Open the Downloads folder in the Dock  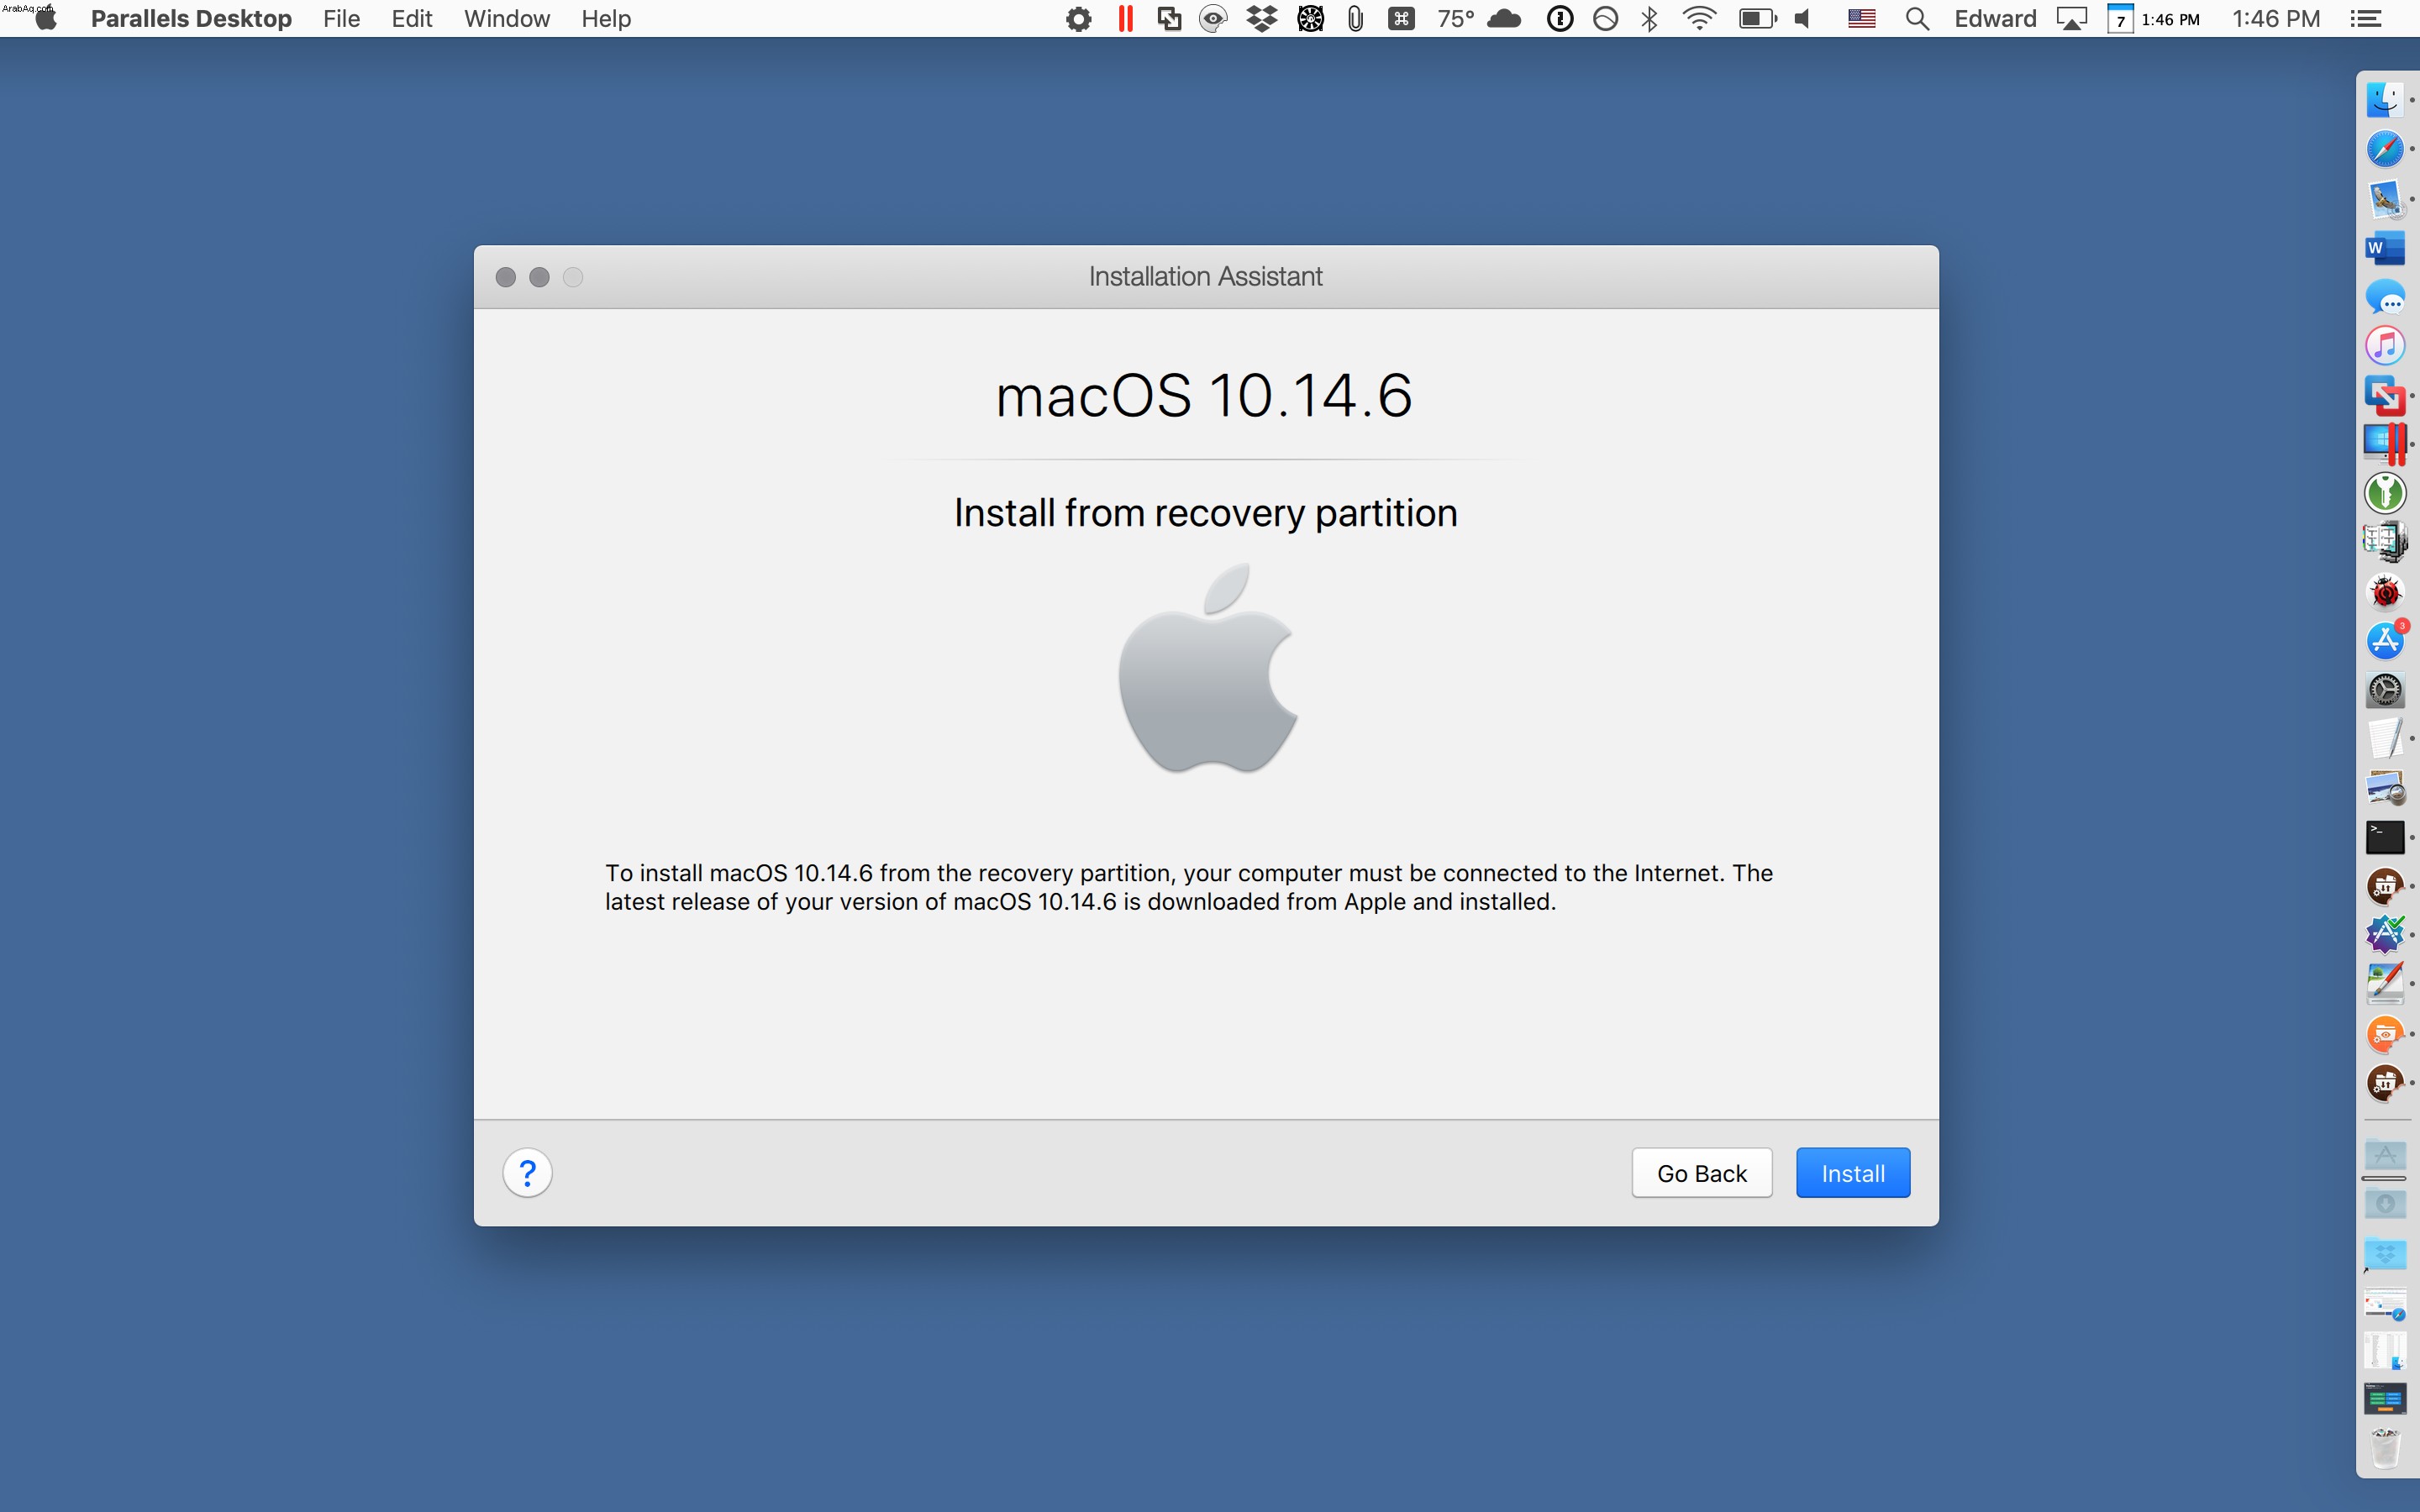2384,1204
